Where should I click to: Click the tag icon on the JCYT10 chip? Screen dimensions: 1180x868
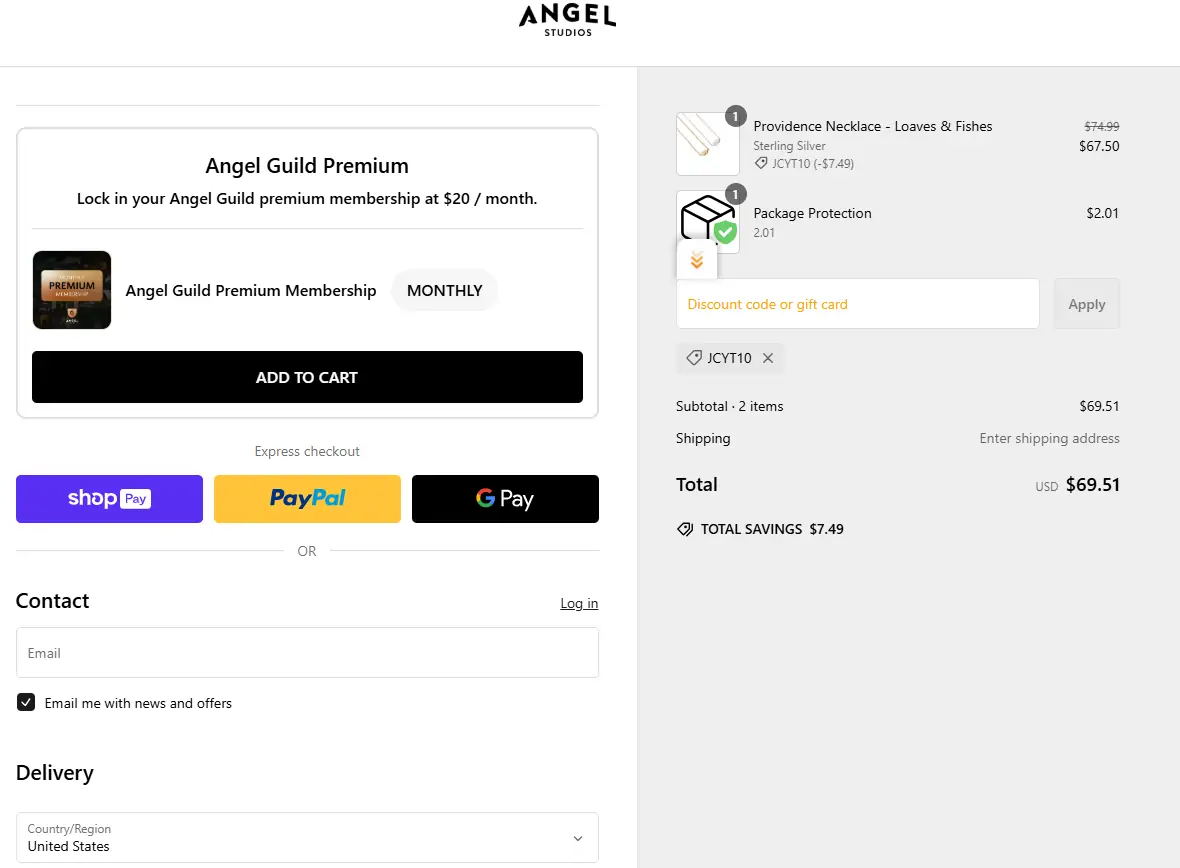pyautogui.click(x=695, y=358)
